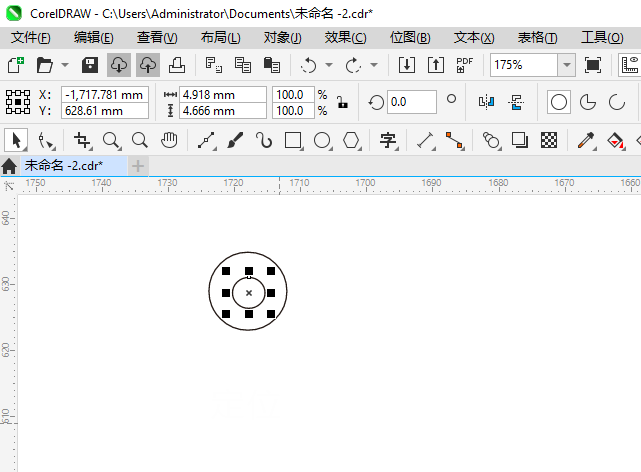641x472 pixels.
Task: Click the horizontal scale percent field
Action: click(294, 95)
